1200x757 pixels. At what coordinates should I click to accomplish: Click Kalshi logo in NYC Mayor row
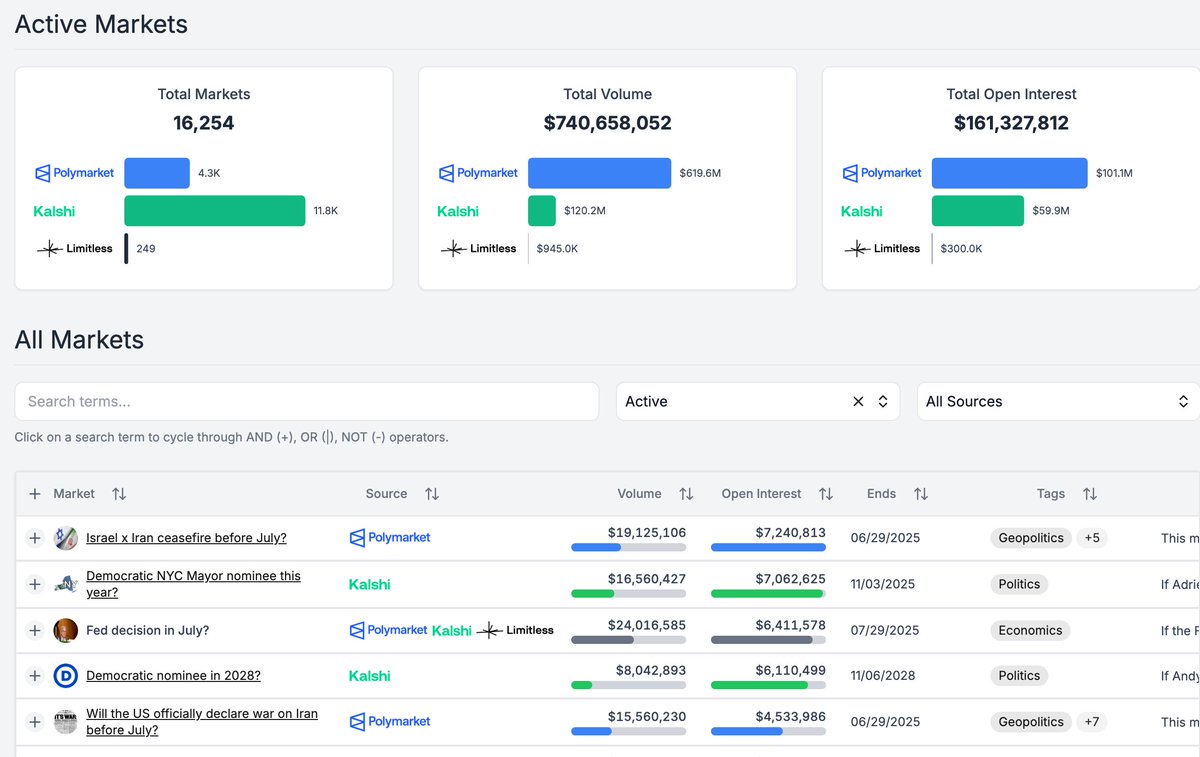pyautogui.click(x=369, y=584)
